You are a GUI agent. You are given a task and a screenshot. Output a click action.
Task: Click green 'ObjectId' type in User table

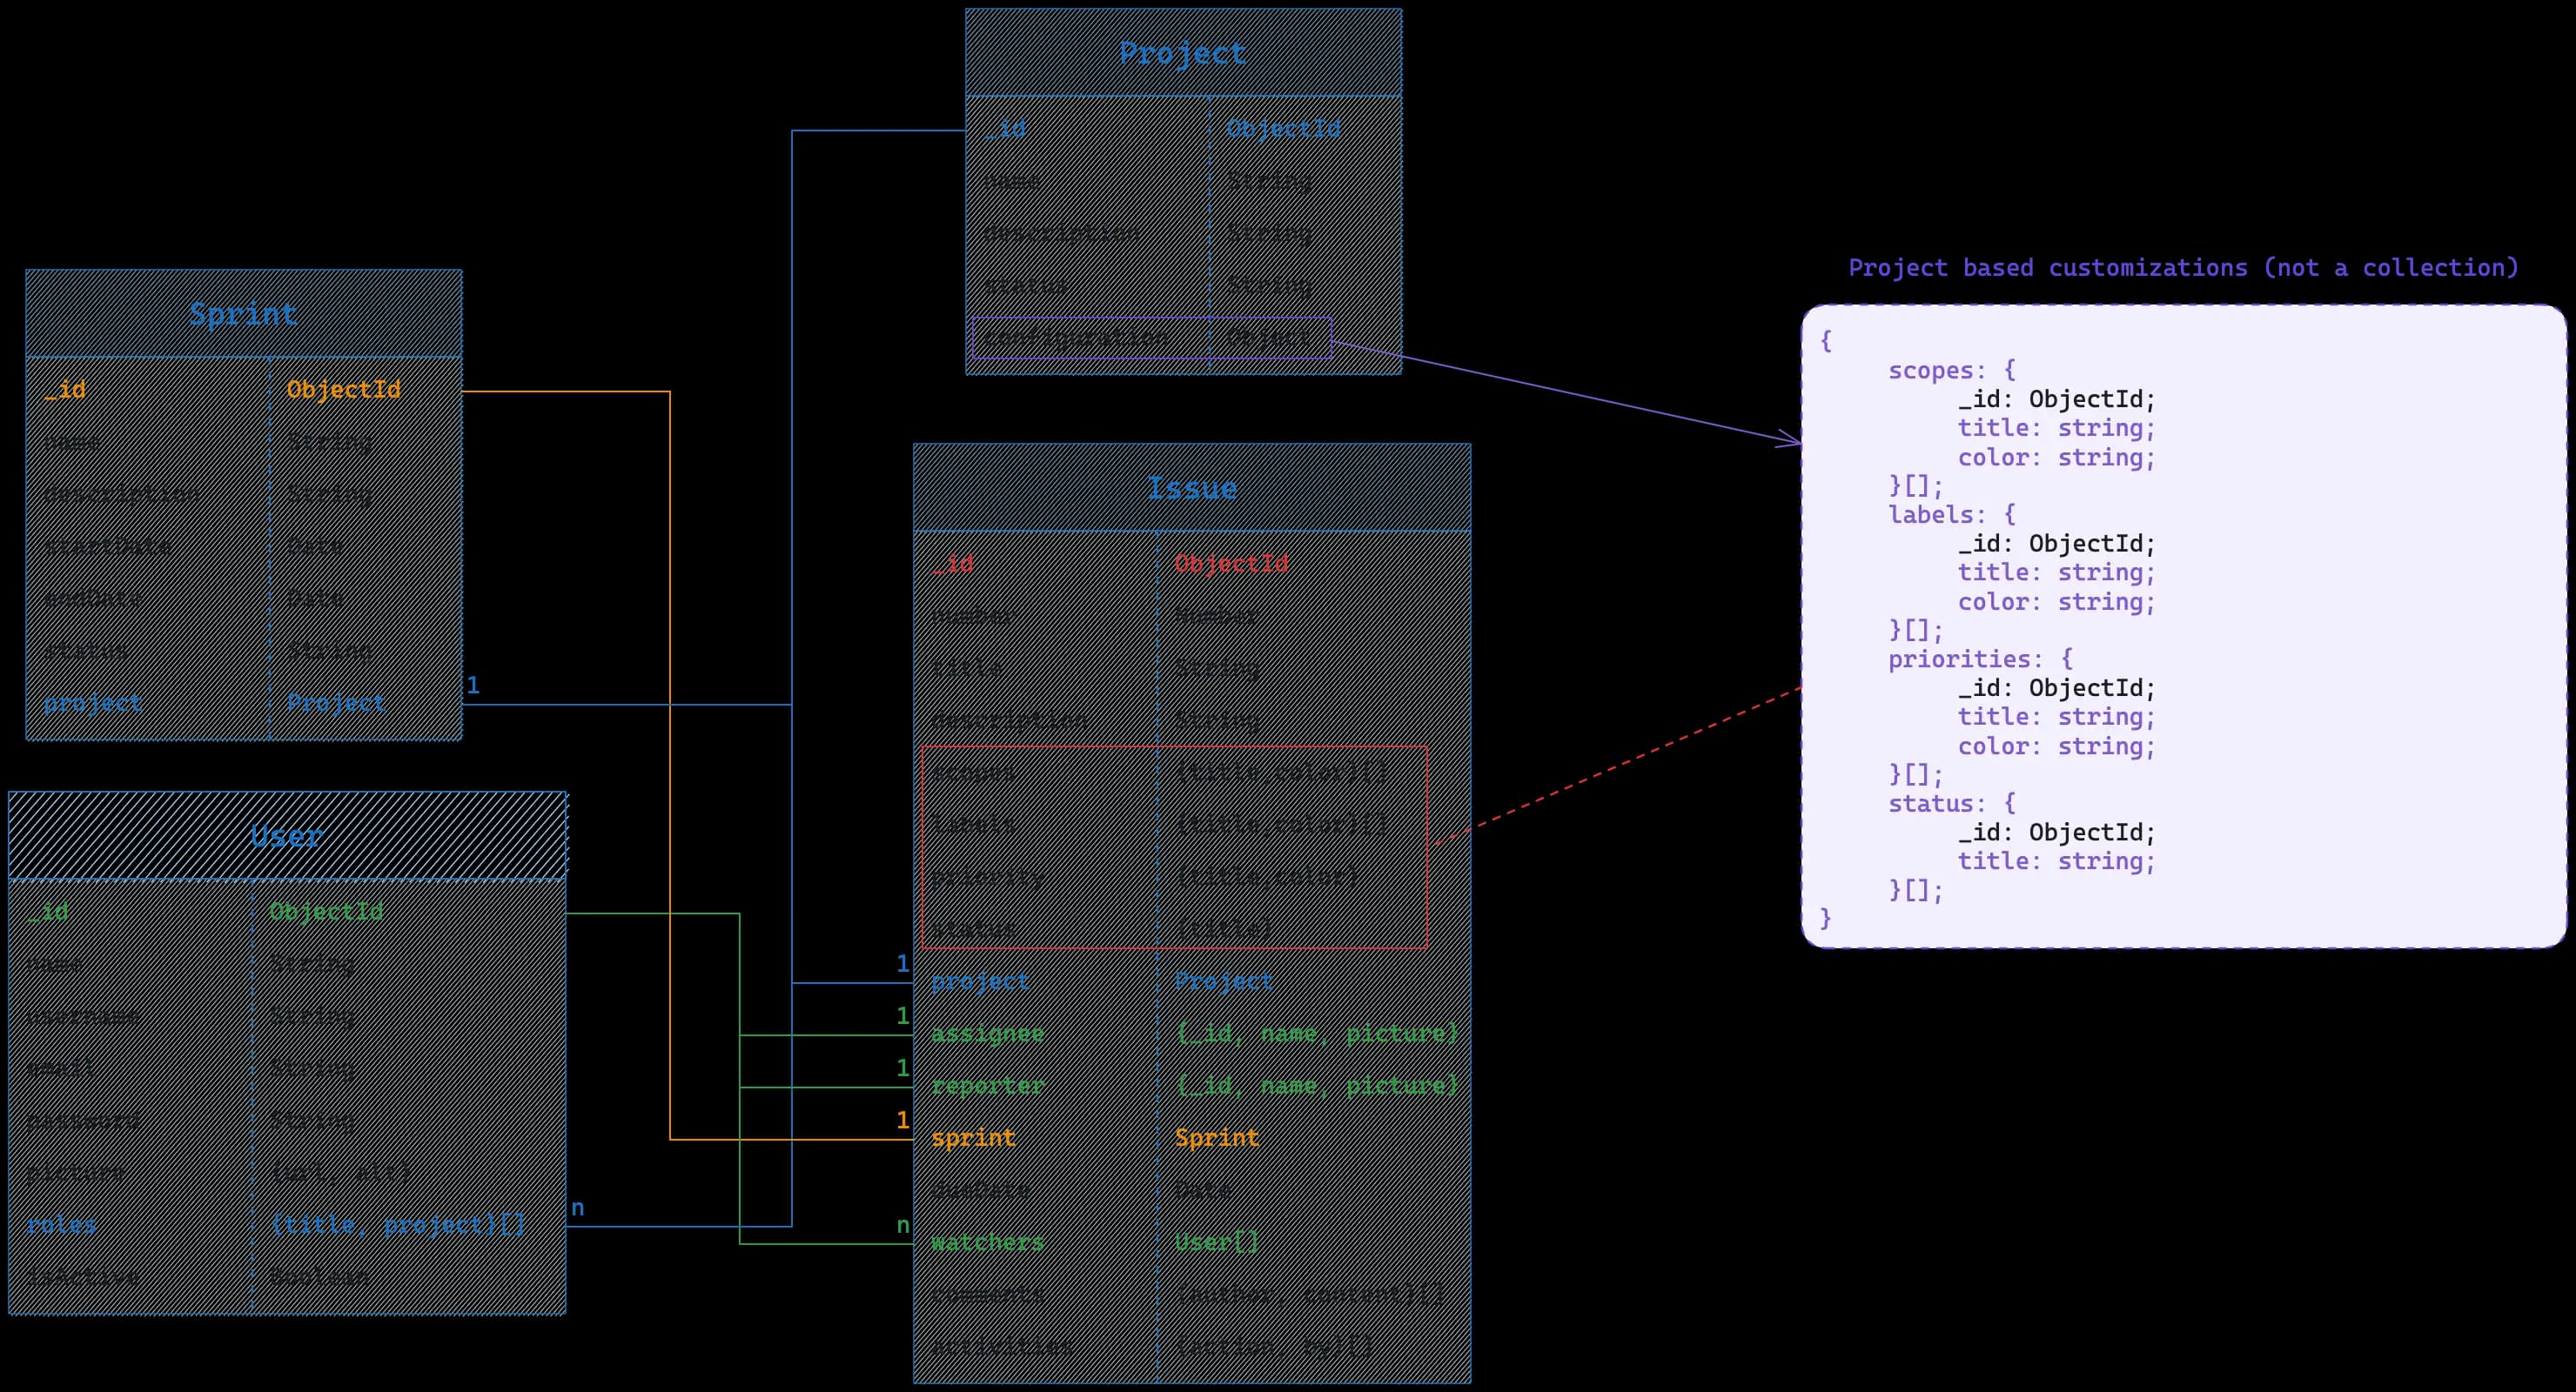pyautogui.click(x=327, y=912)
